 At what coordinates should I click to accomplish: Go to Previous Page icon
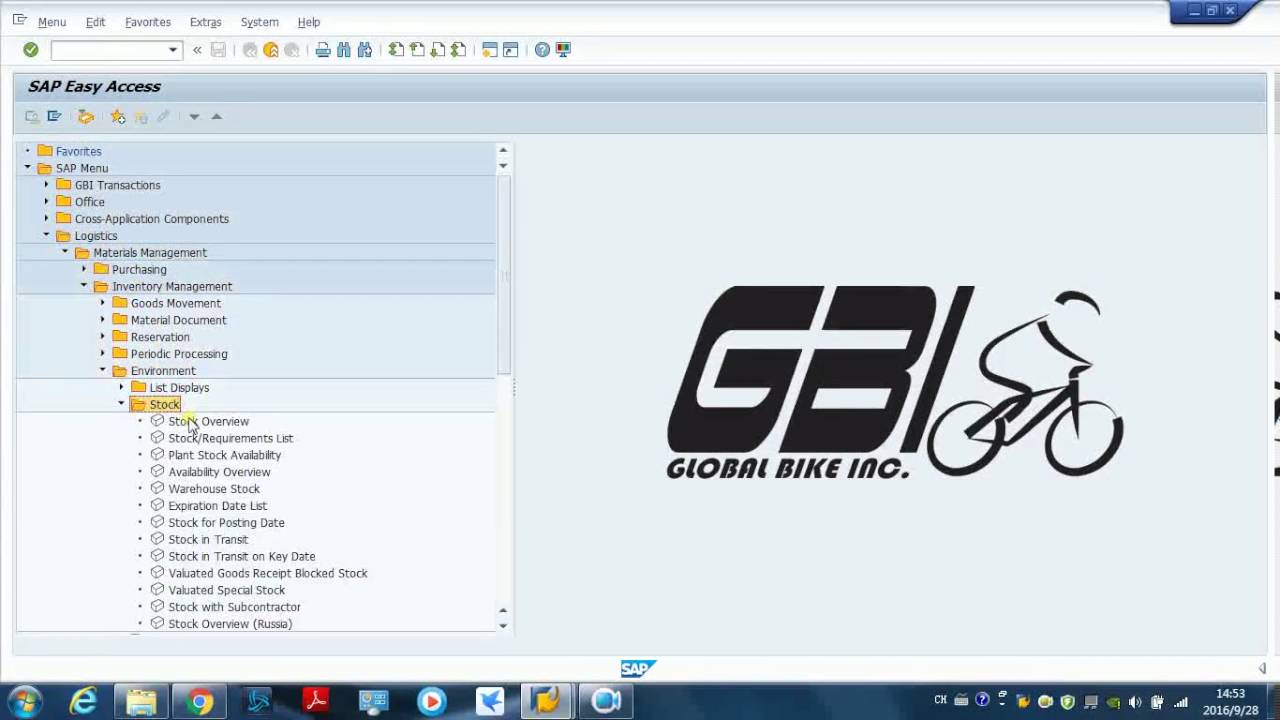[x=417, y=49]
